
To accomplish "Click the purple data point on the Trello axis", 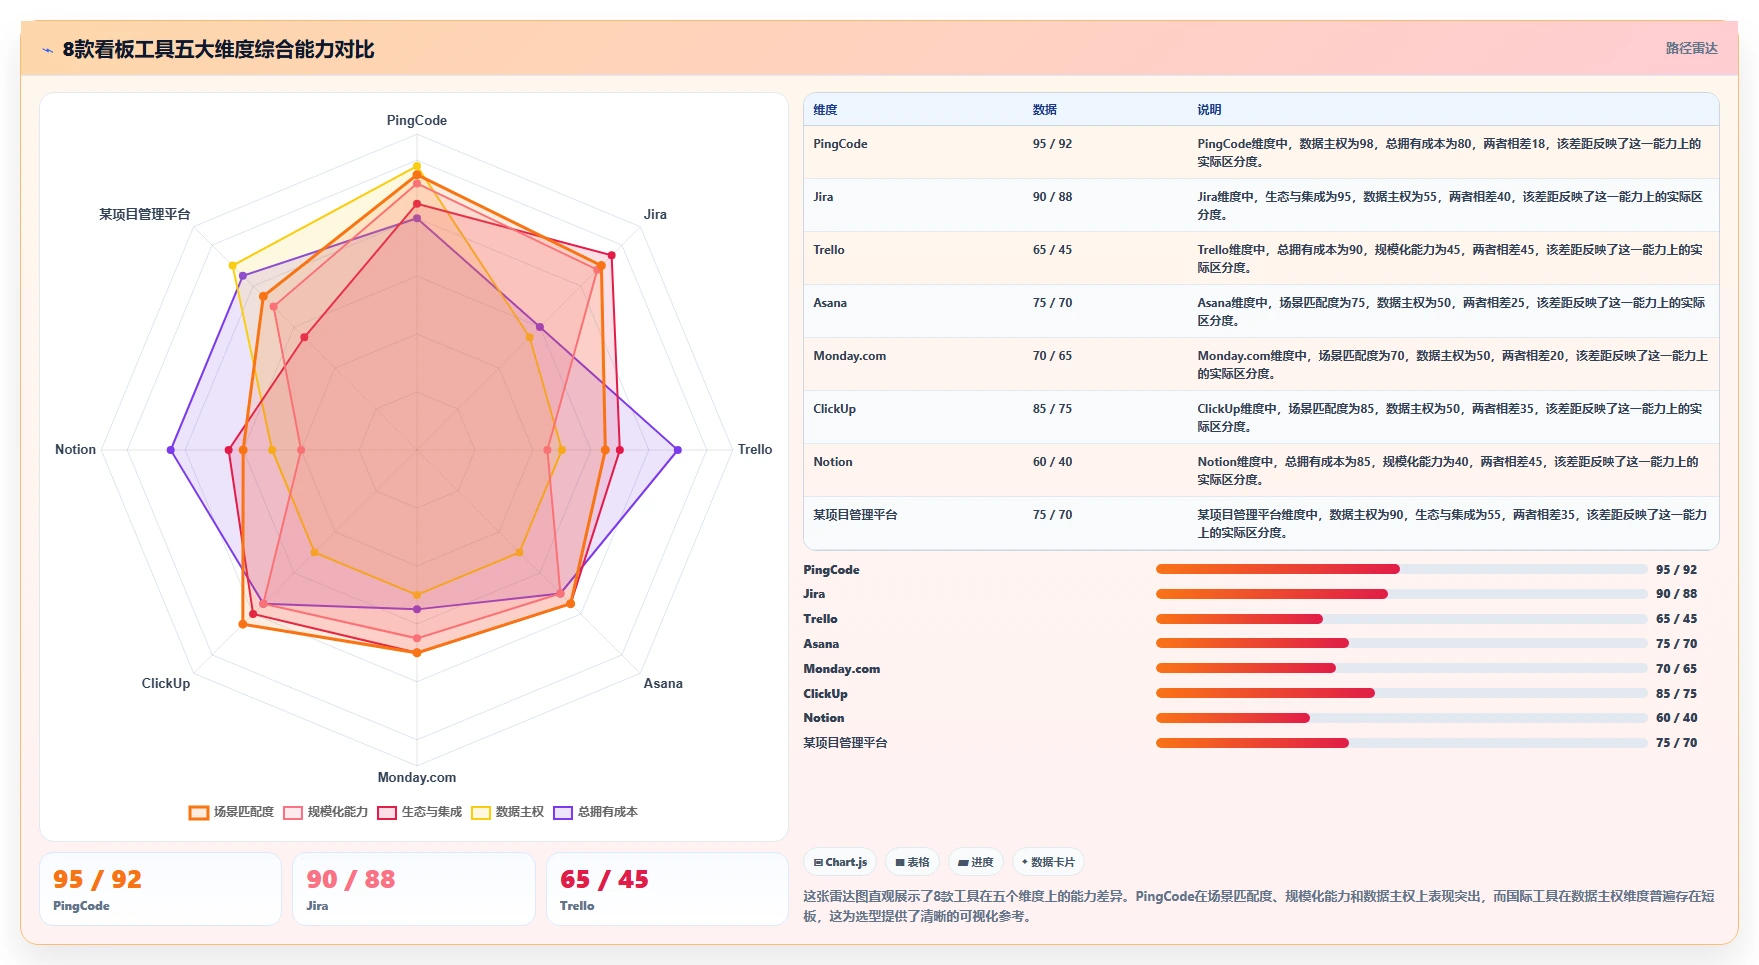I will pos(678,450).
